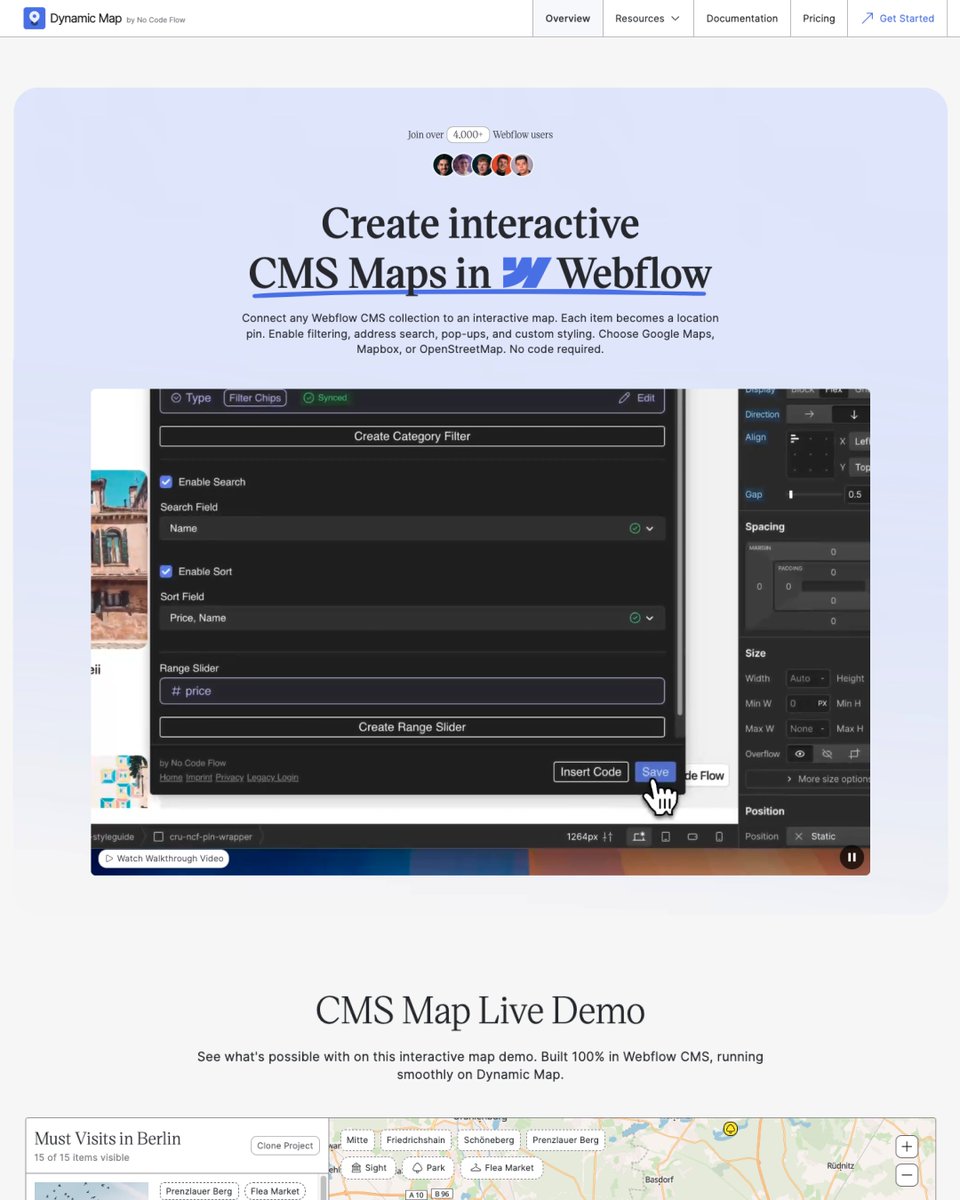960x1200 pixels.
Task: Click the Gap value 0.5 field
Action: (x=857, y=494)
